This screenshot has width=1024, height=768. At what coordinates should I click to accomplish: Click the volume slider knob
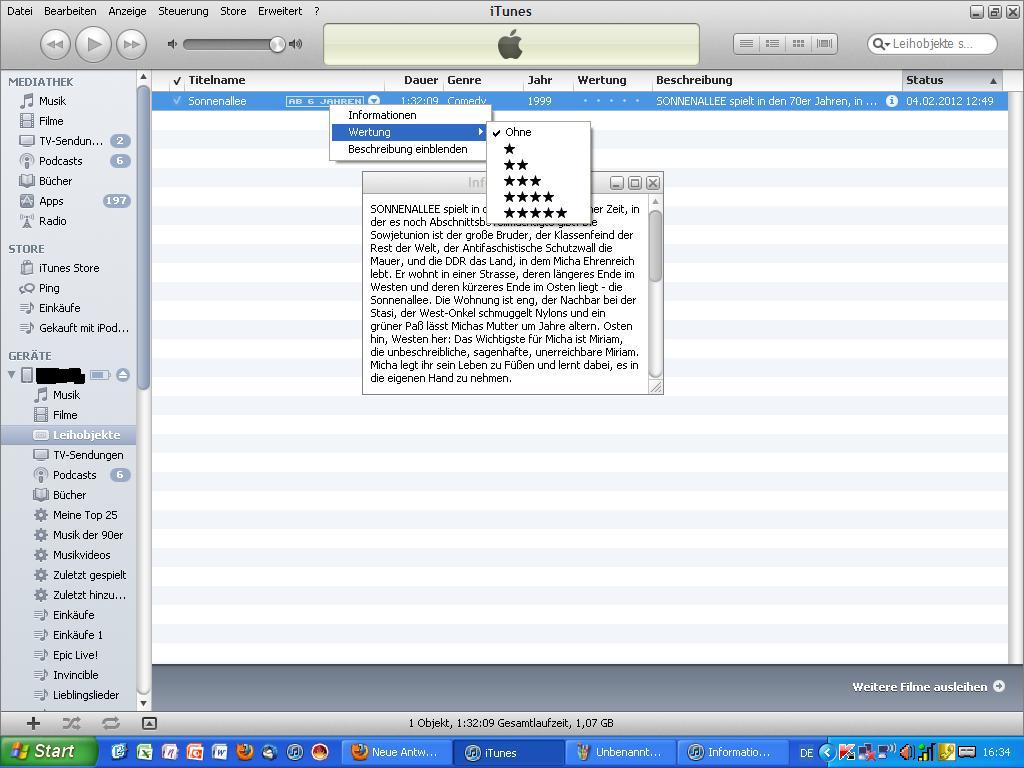tap(278, 44)
